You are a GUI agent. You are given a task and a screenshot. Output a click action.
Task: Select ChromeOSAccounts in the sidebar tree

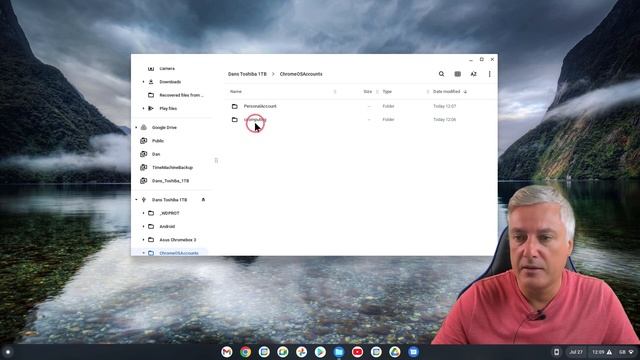click(x=179, y=253)
